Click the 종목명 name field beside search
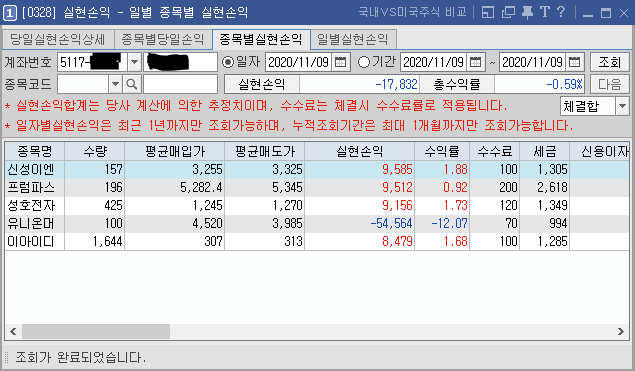This screenshot has width=635, height=371. click(x=180, y=84)
